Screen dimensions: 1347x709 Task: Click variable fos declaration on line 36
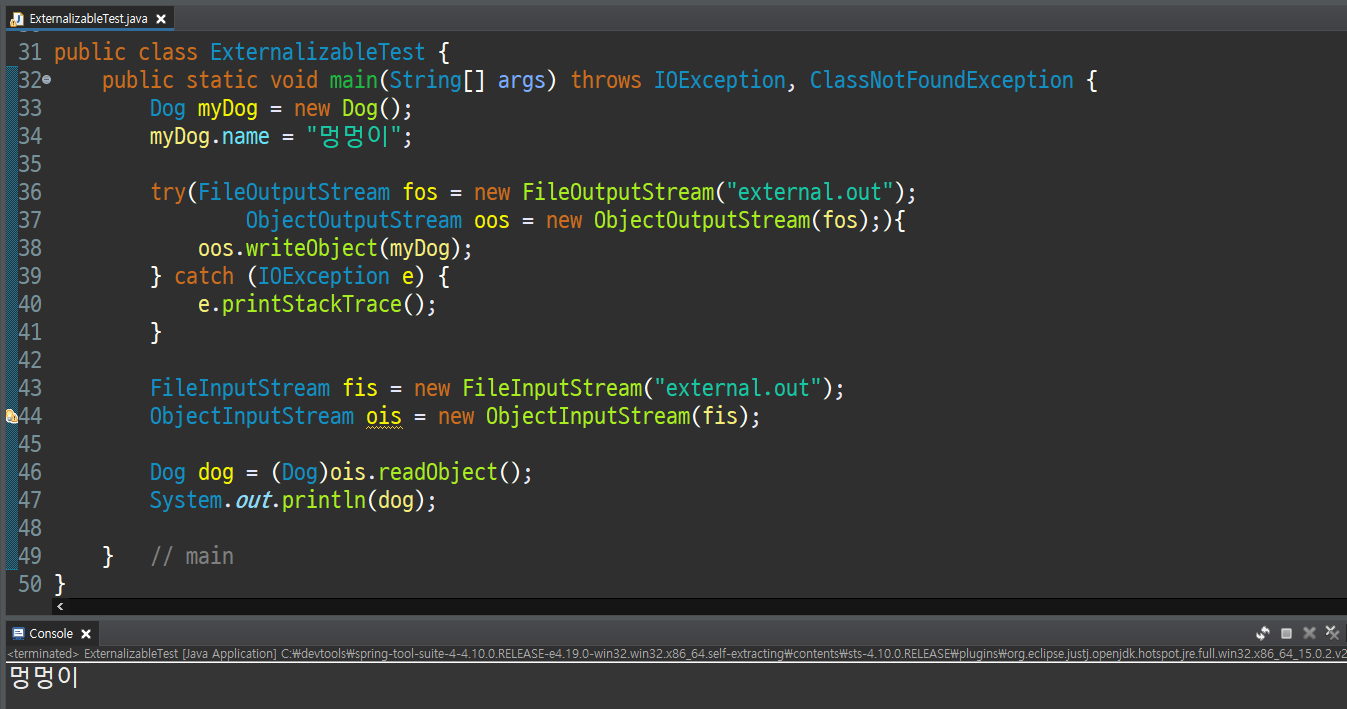[420, 192]
